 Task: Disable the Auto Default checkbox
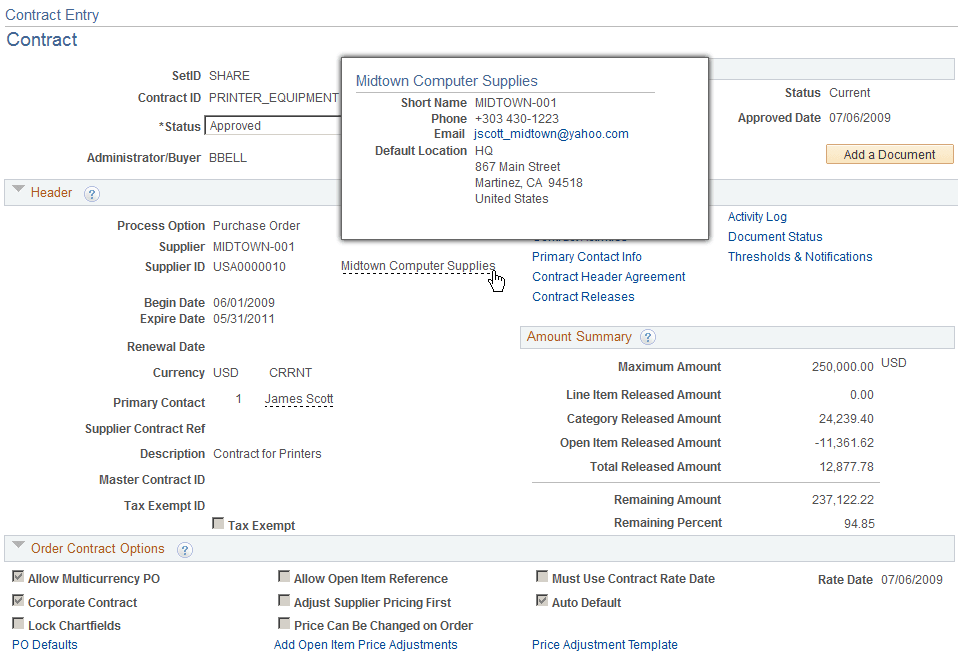(x=542, y=601)
